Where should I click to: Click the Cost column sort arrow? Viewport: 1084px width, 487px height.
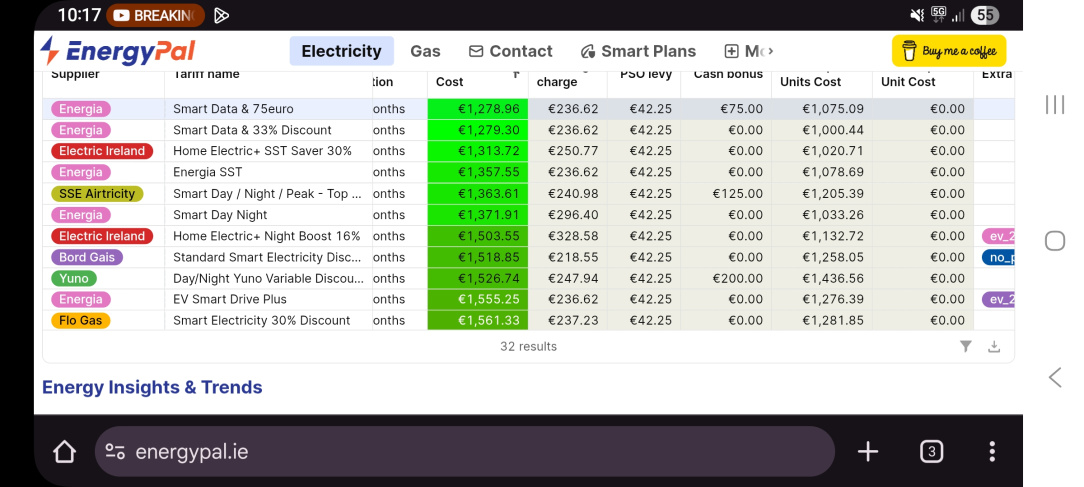click(x=516, y=74)
